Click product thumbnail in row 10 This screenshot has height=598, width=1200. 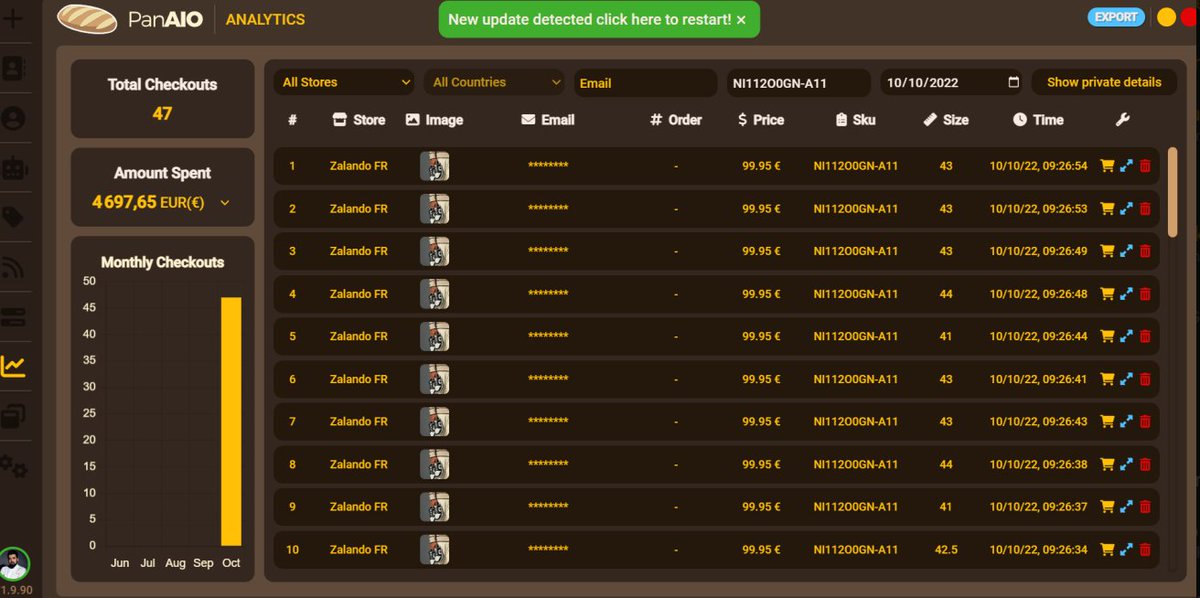434,549
